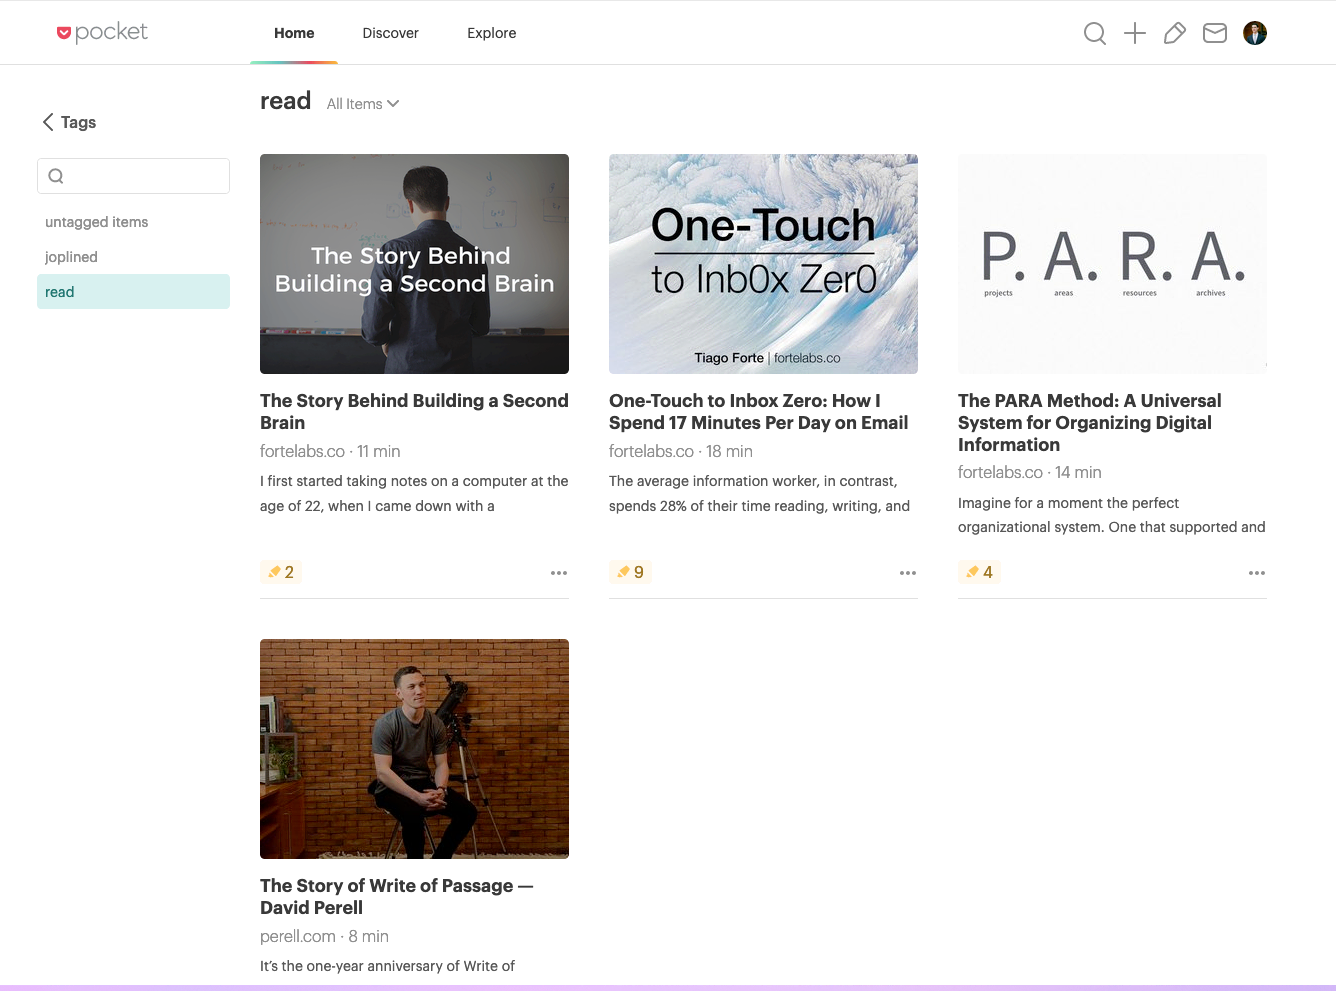Screen dimensions: 1336x991
Task: Click the excerpt starting 'Imagine for a moment'
Action: point(1112,515)
